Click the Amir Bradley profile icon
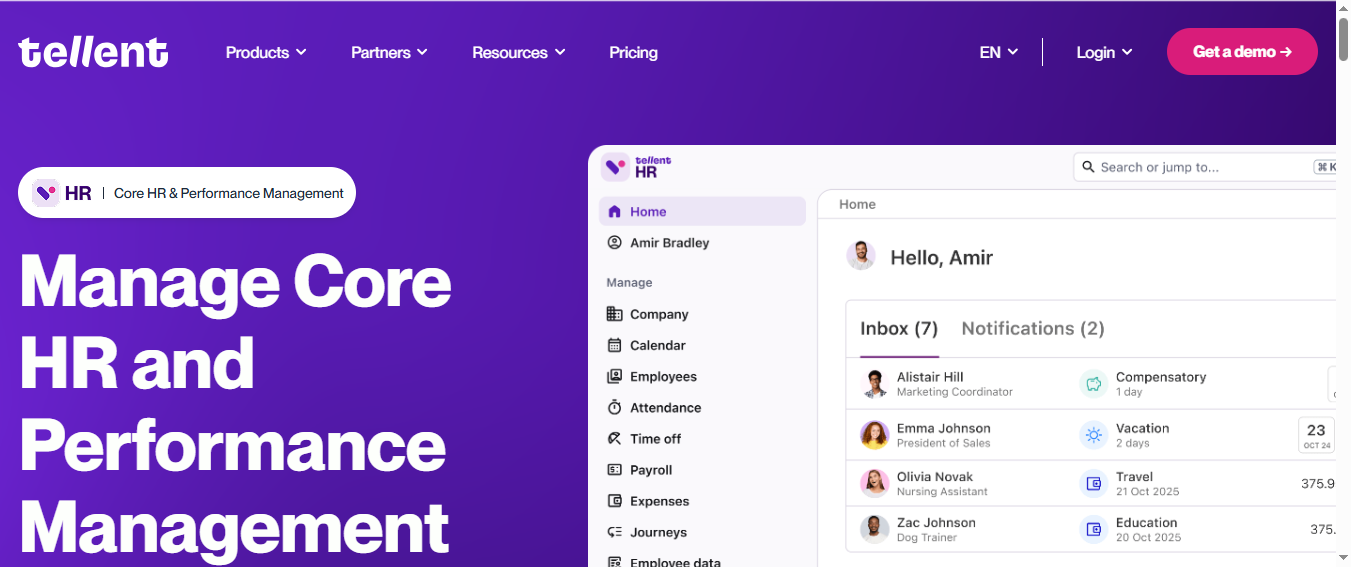The height and width of the screenshot is (567, 1351). click(x=614, y=243)
